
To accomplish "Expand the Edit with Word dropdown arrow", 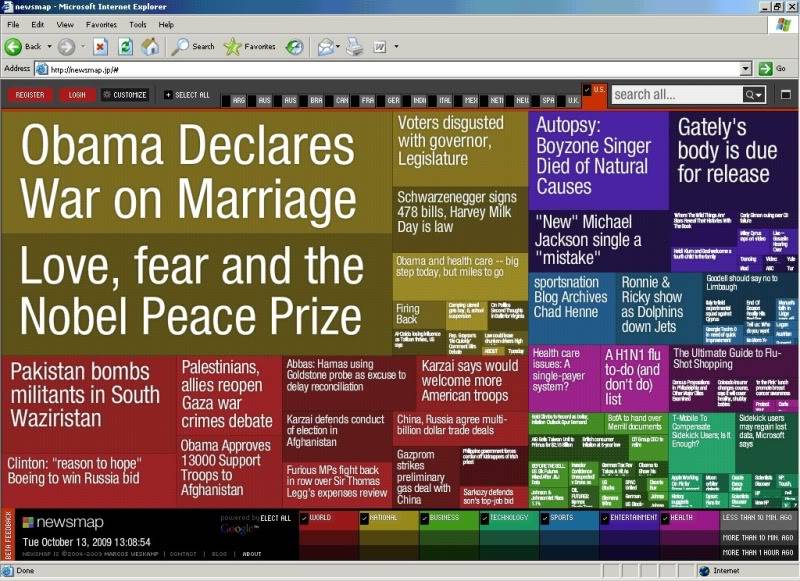I will [x=396, y=46].
